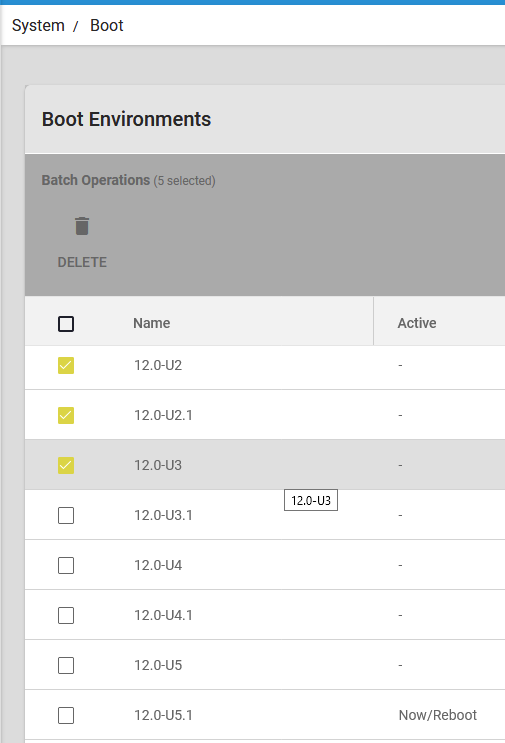Check the 12.0-U4.1 boot environment

pos(66,616)
